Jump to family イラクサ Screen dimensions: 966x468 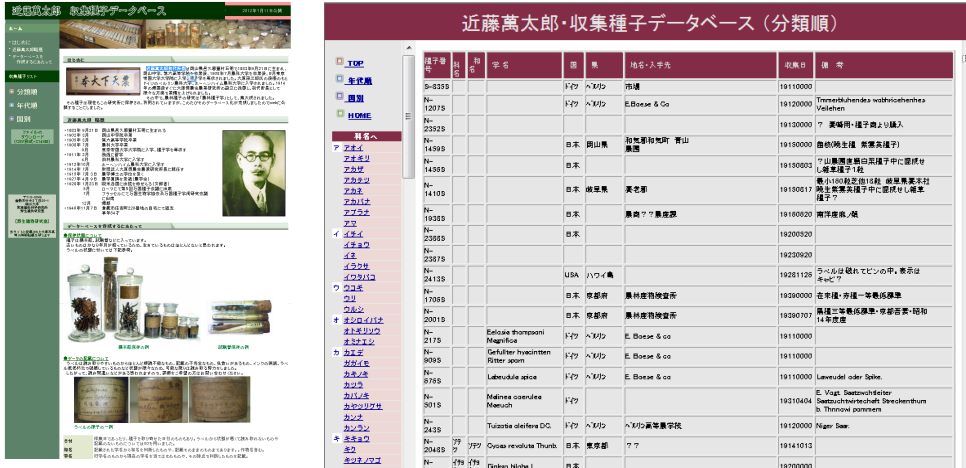coord(356,267)
